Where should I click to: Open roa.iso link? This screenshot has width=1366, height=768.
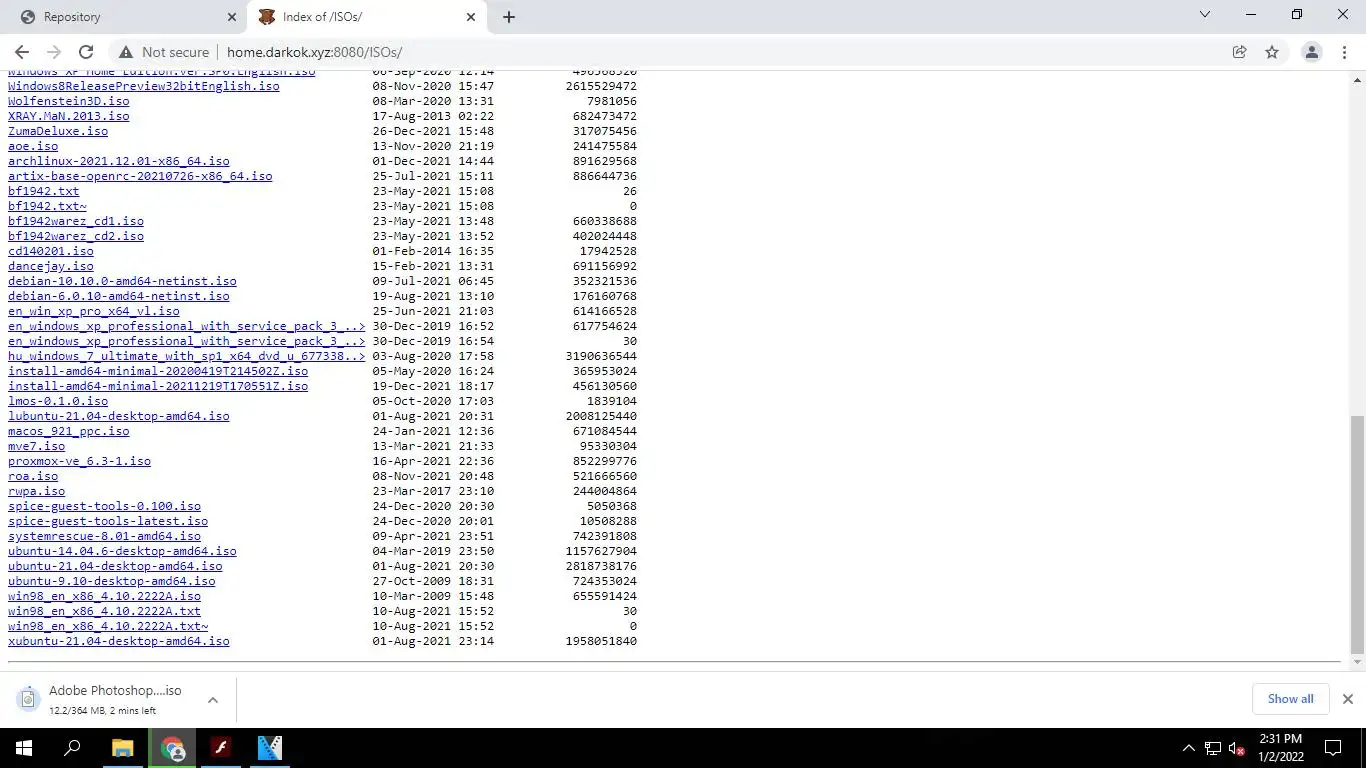pos(33,476)
